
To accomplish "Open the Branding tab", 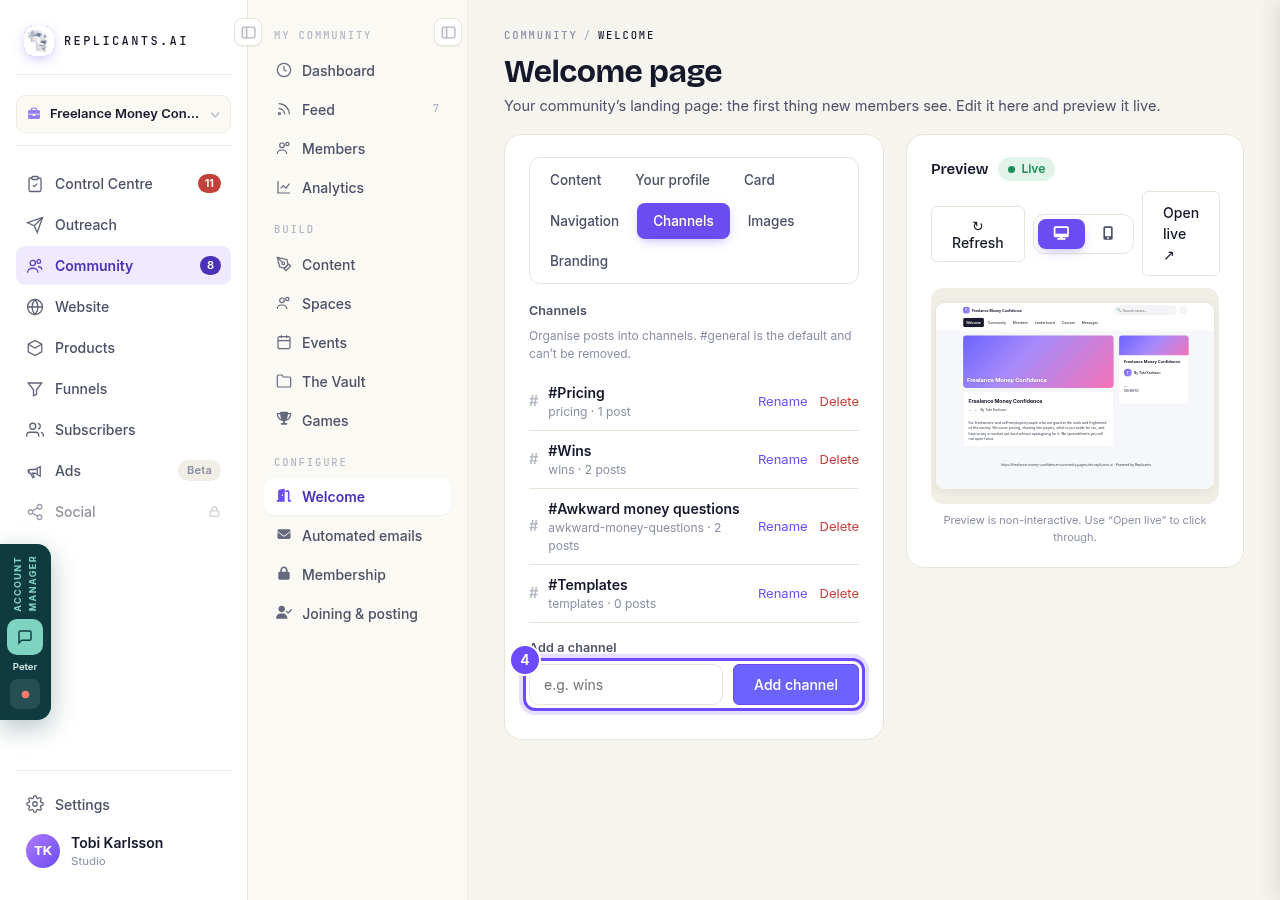I will [x=579, y=261].
